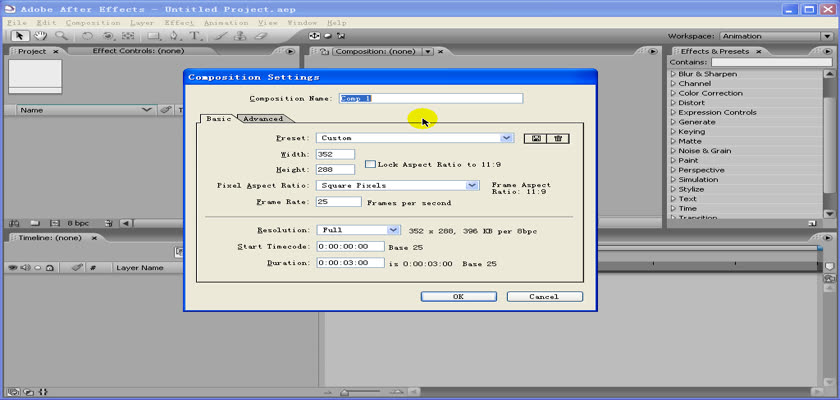Click New Composition icon in Project panel
This screenshot has width=840, height=400.
coord(54,223)
